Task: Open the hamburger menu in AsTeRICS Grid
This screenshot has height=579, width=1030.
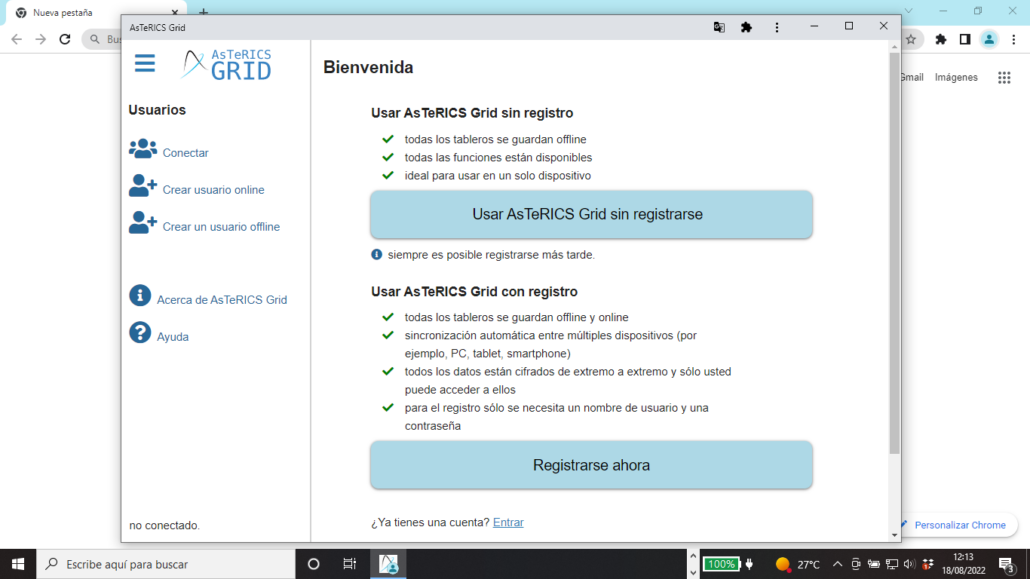Action: [144, 62]
